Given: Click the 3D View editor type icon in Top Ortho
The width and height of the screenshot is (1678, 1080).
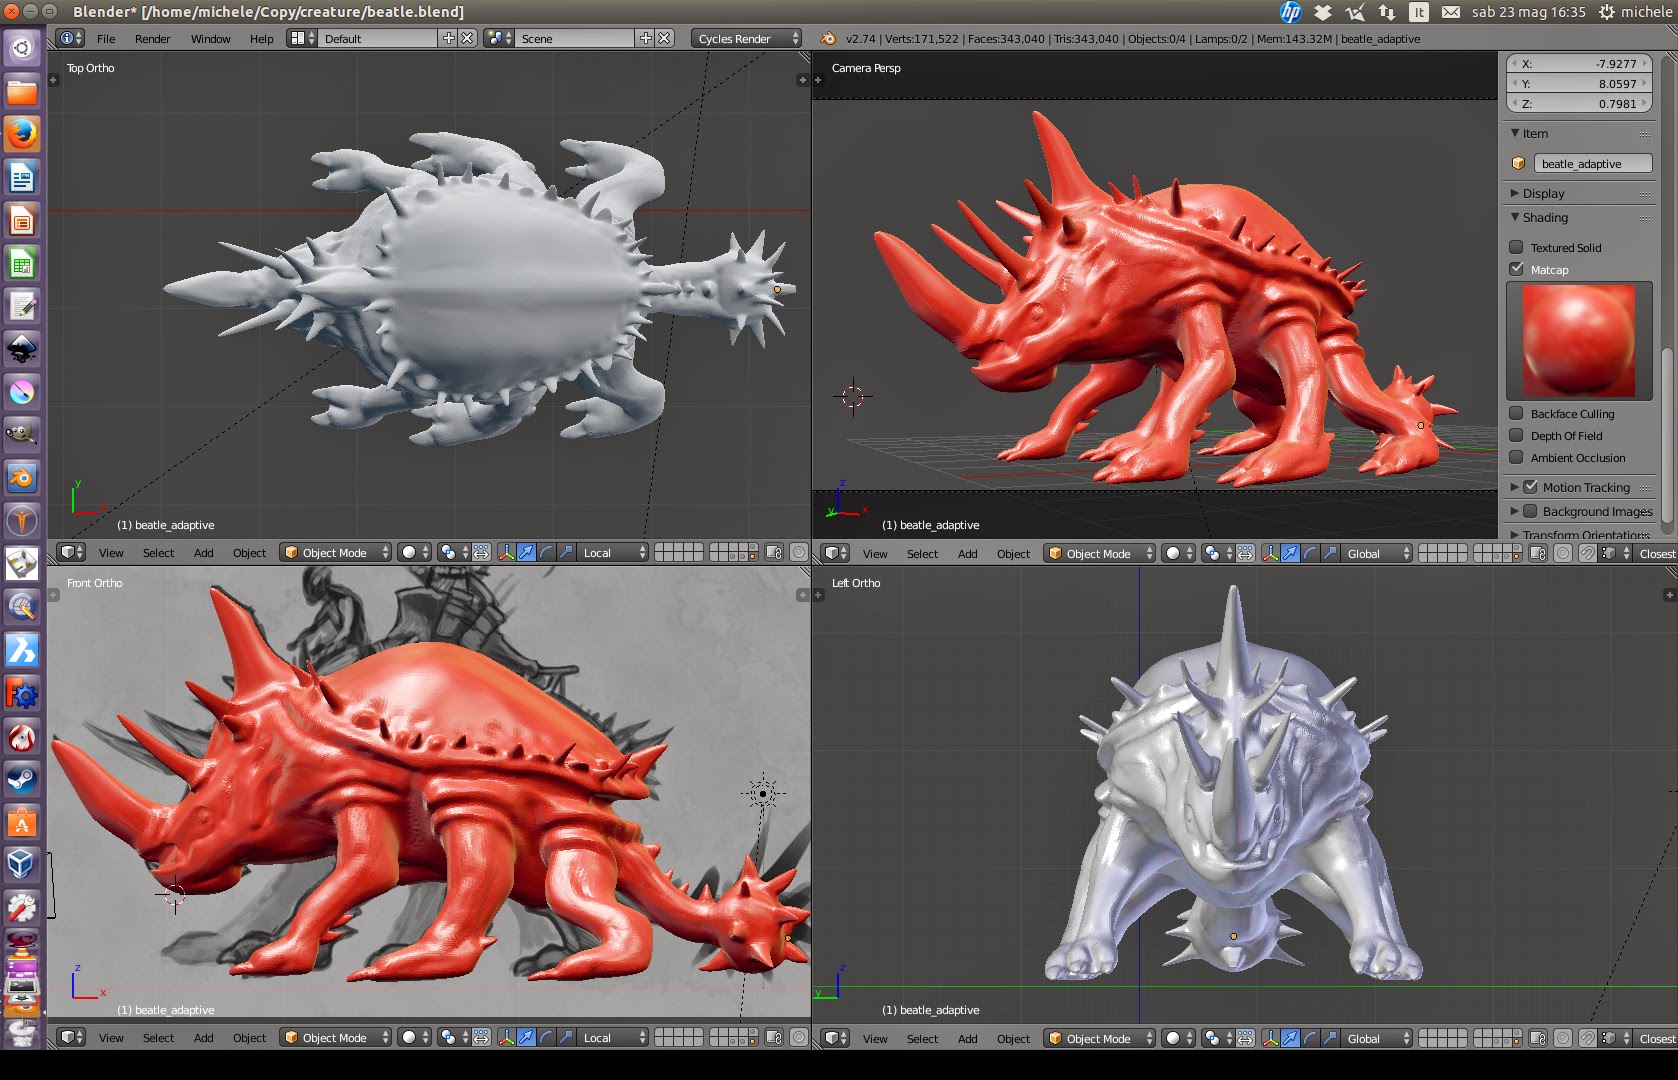Looking at the screenshot, I should click(x=71, y=552).
